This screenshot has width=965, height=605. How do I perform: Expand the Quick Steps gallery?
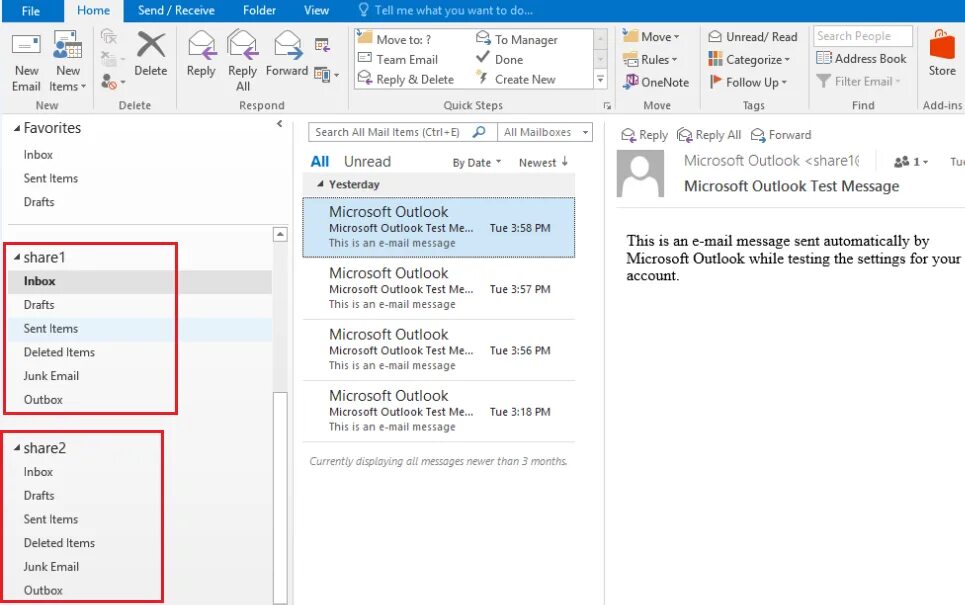(x=600, y=79)
